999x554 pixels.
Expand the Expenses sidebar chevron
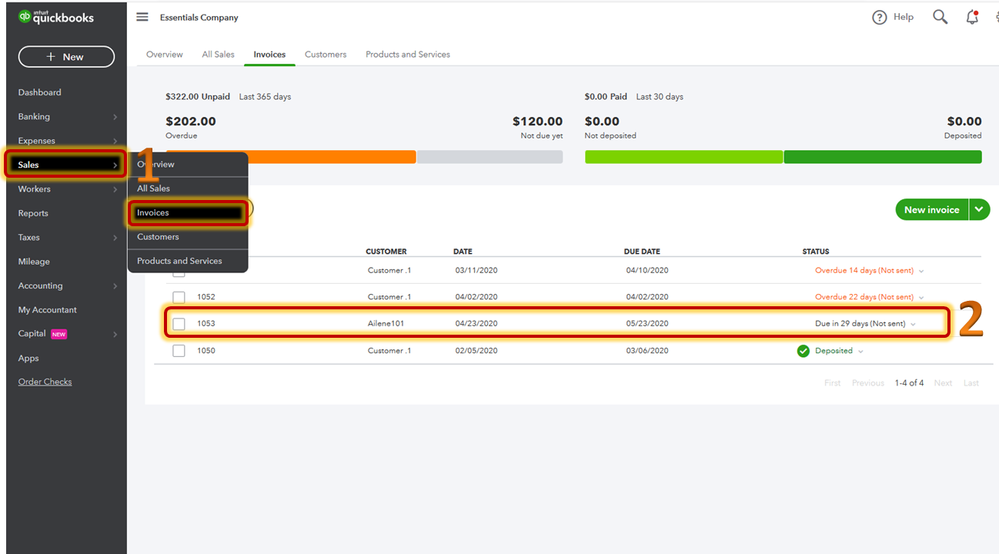coord(115,141)
